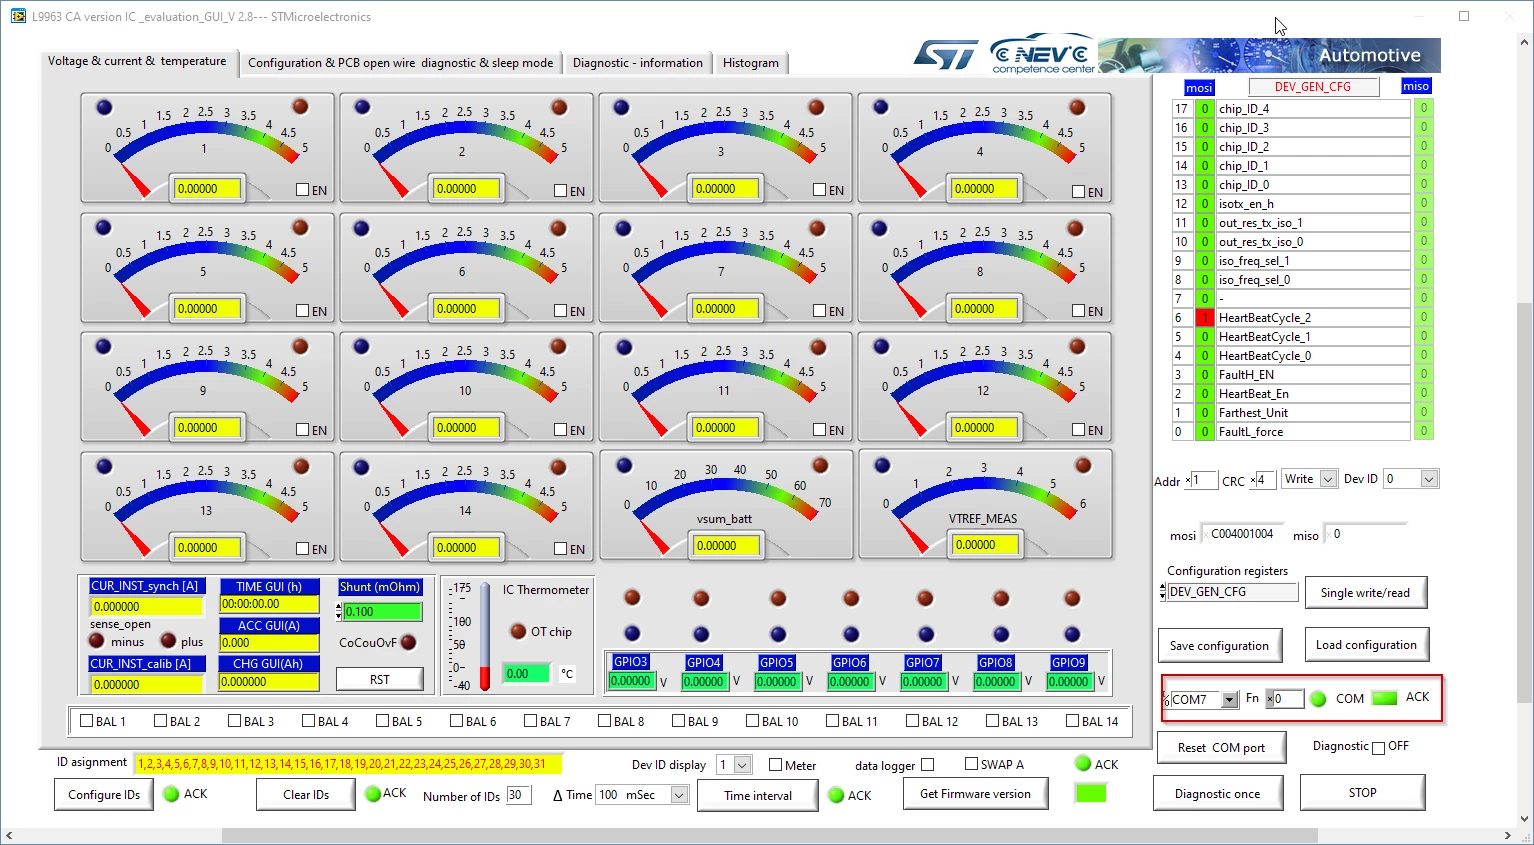Click the Get Firmware version button

(975, 794)
